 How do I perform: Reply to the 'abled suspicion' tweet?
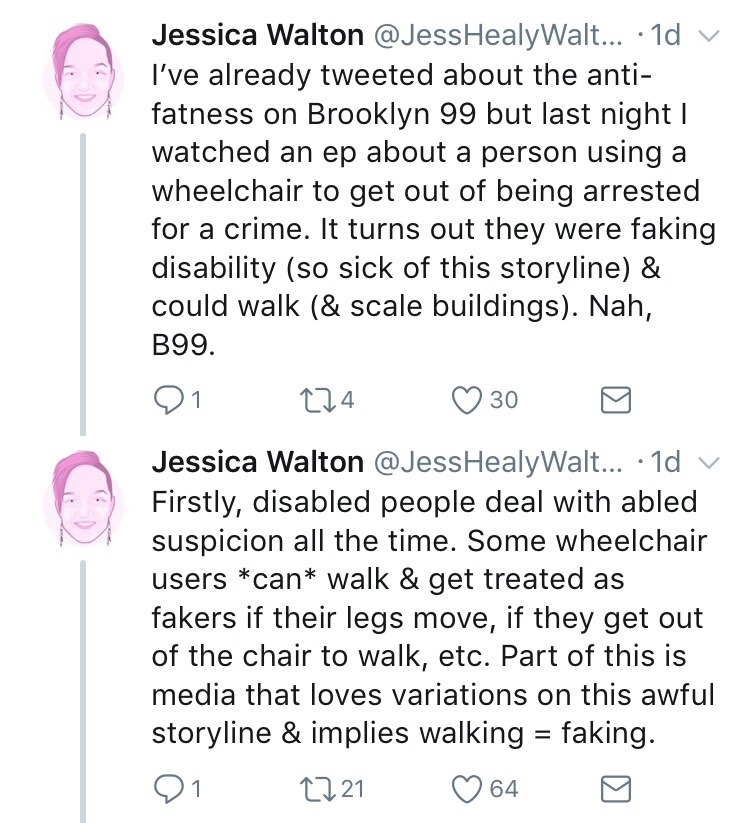[x=167, y=789]
